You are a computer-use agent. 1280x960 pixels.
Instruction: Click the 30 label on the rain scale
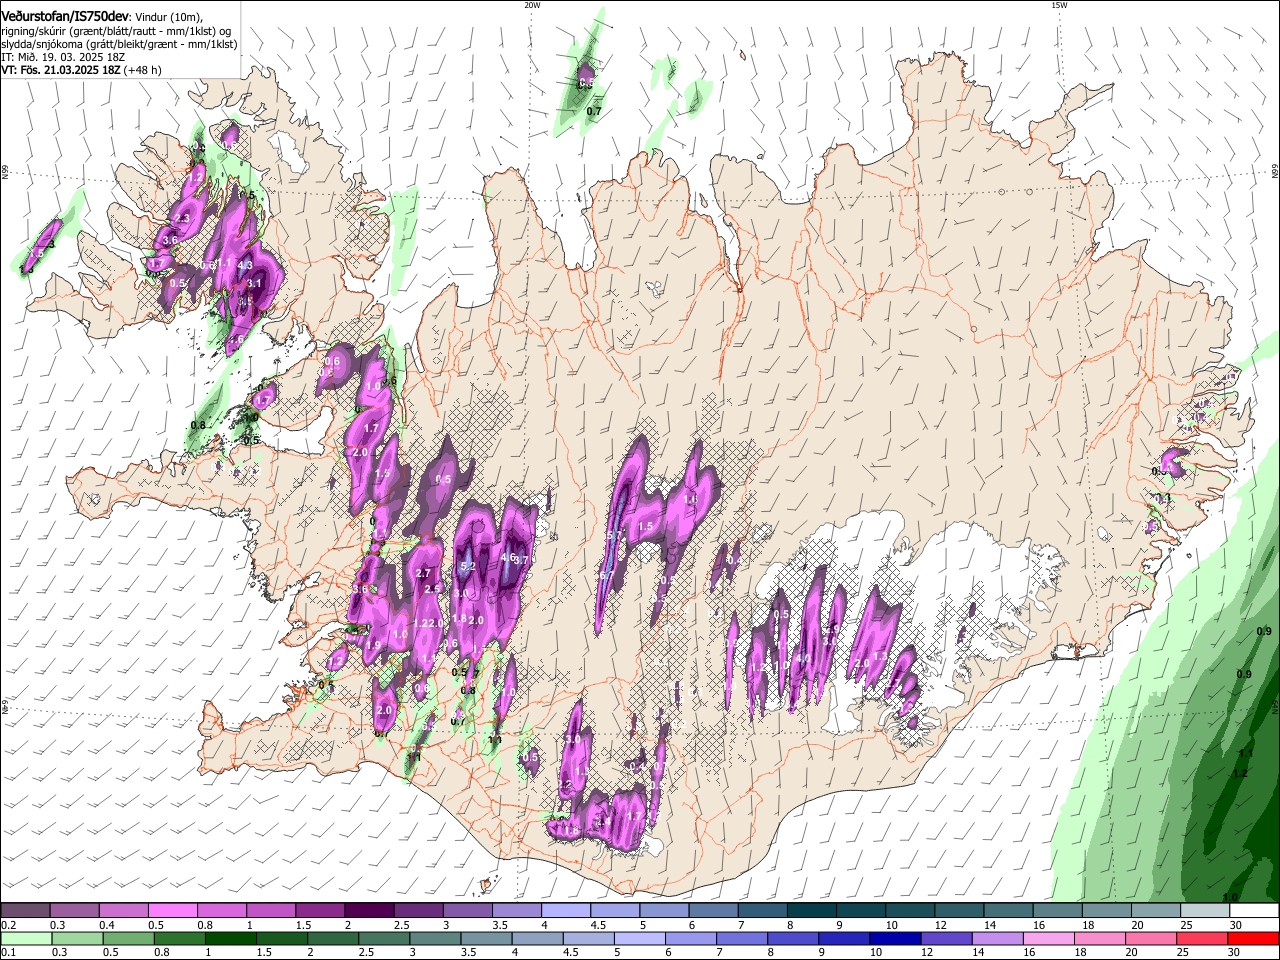(1234, 952)
